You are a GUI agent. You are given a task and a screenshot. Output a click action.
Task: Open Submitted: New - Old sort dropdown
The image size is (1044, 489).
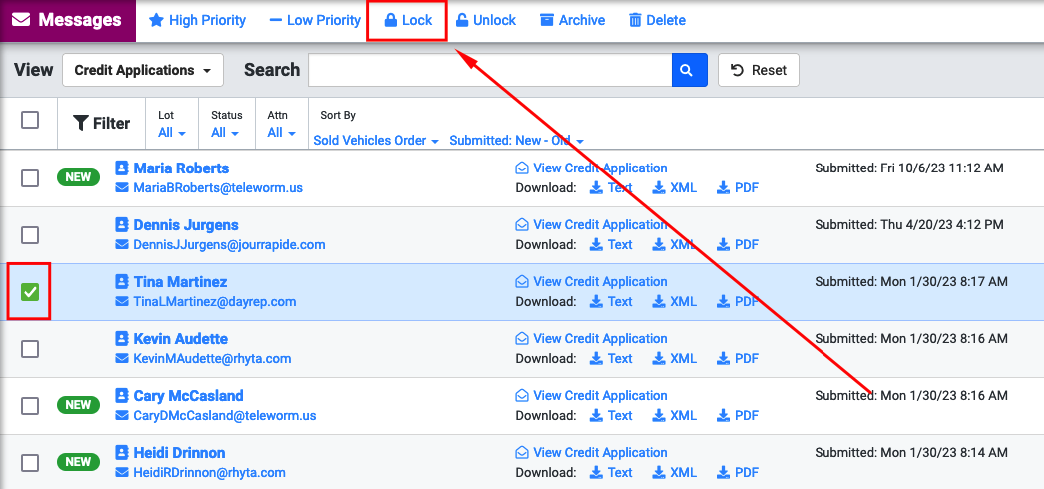click(x=517, y=141)
